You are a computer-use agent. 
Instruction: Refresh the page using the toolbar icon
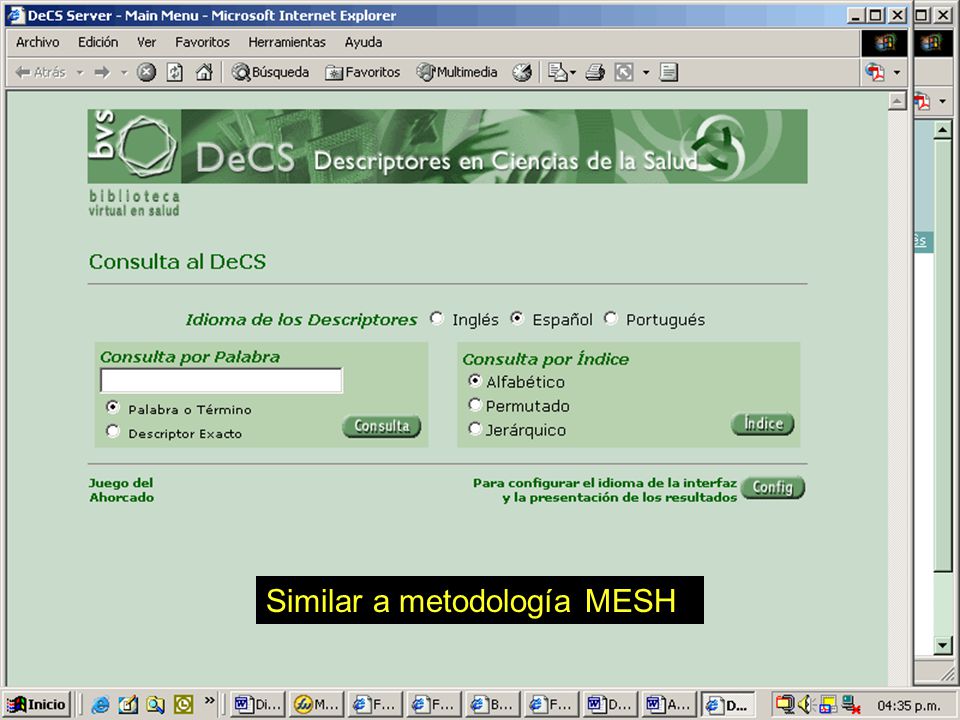174,72
